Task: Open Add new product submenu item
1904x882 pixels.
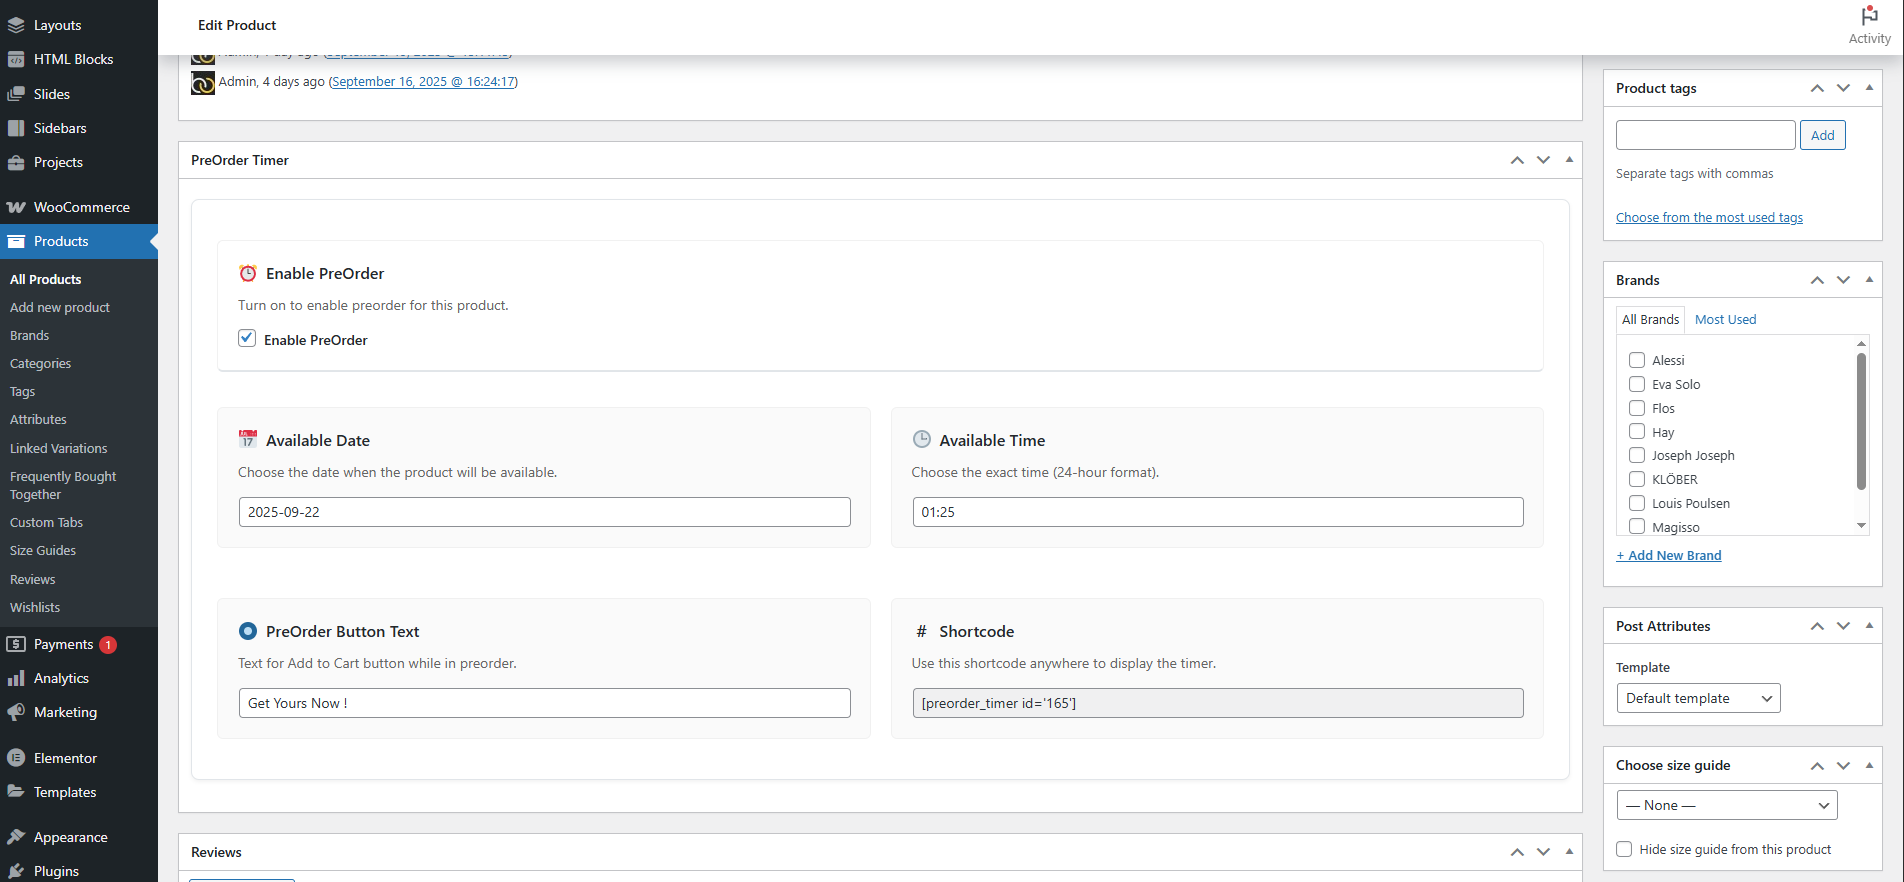Action: point(60,307)
